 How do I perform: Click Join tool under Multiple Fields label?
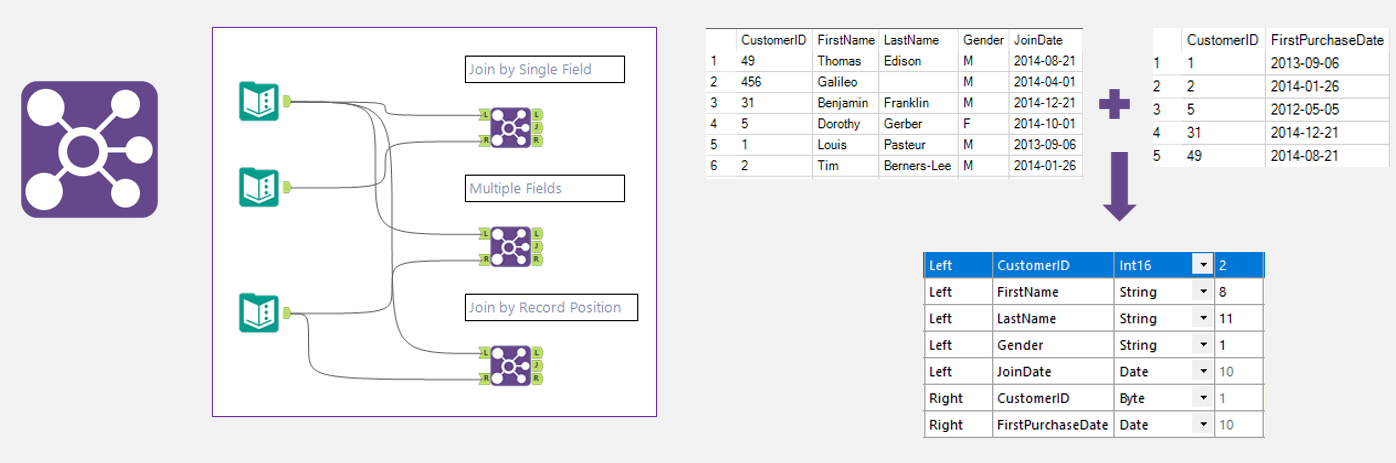(510, 246)
